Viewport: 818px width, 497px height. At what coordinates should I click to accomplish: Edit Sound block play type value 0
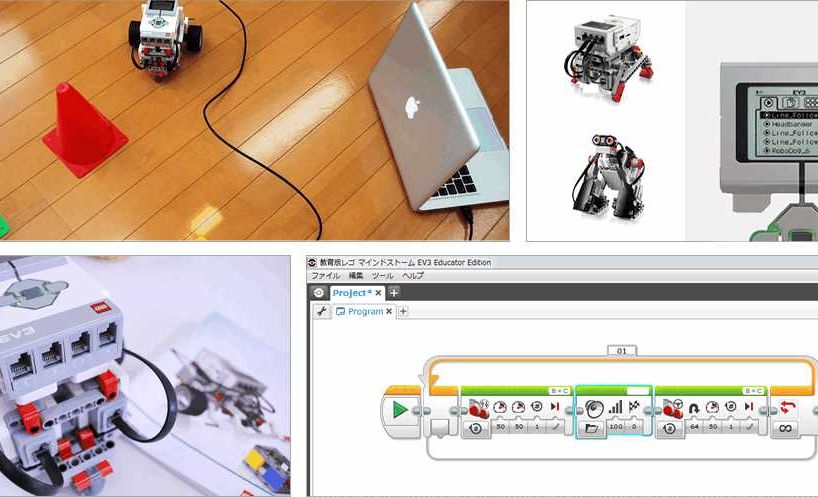pyautogui.click(x=634, y=427)
